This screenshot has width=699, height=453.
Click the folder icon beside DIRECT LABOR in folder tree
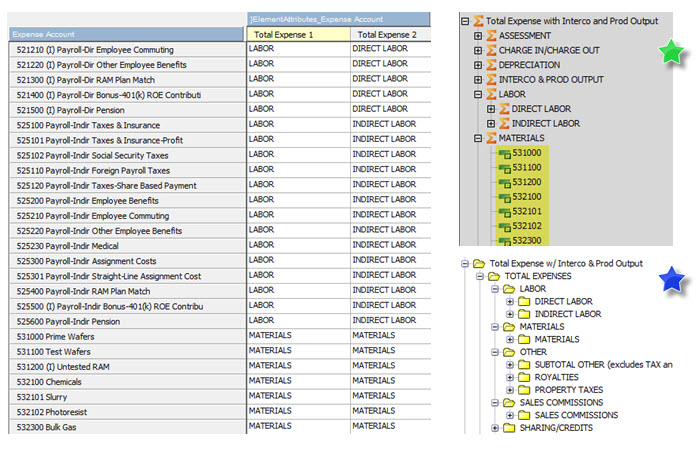(x=524, y=302)
